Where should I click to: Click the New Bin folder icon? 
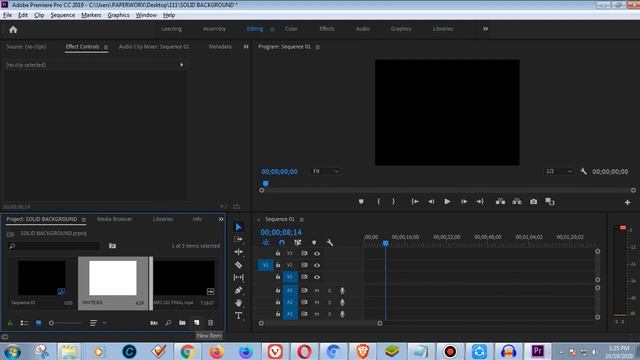182,323
